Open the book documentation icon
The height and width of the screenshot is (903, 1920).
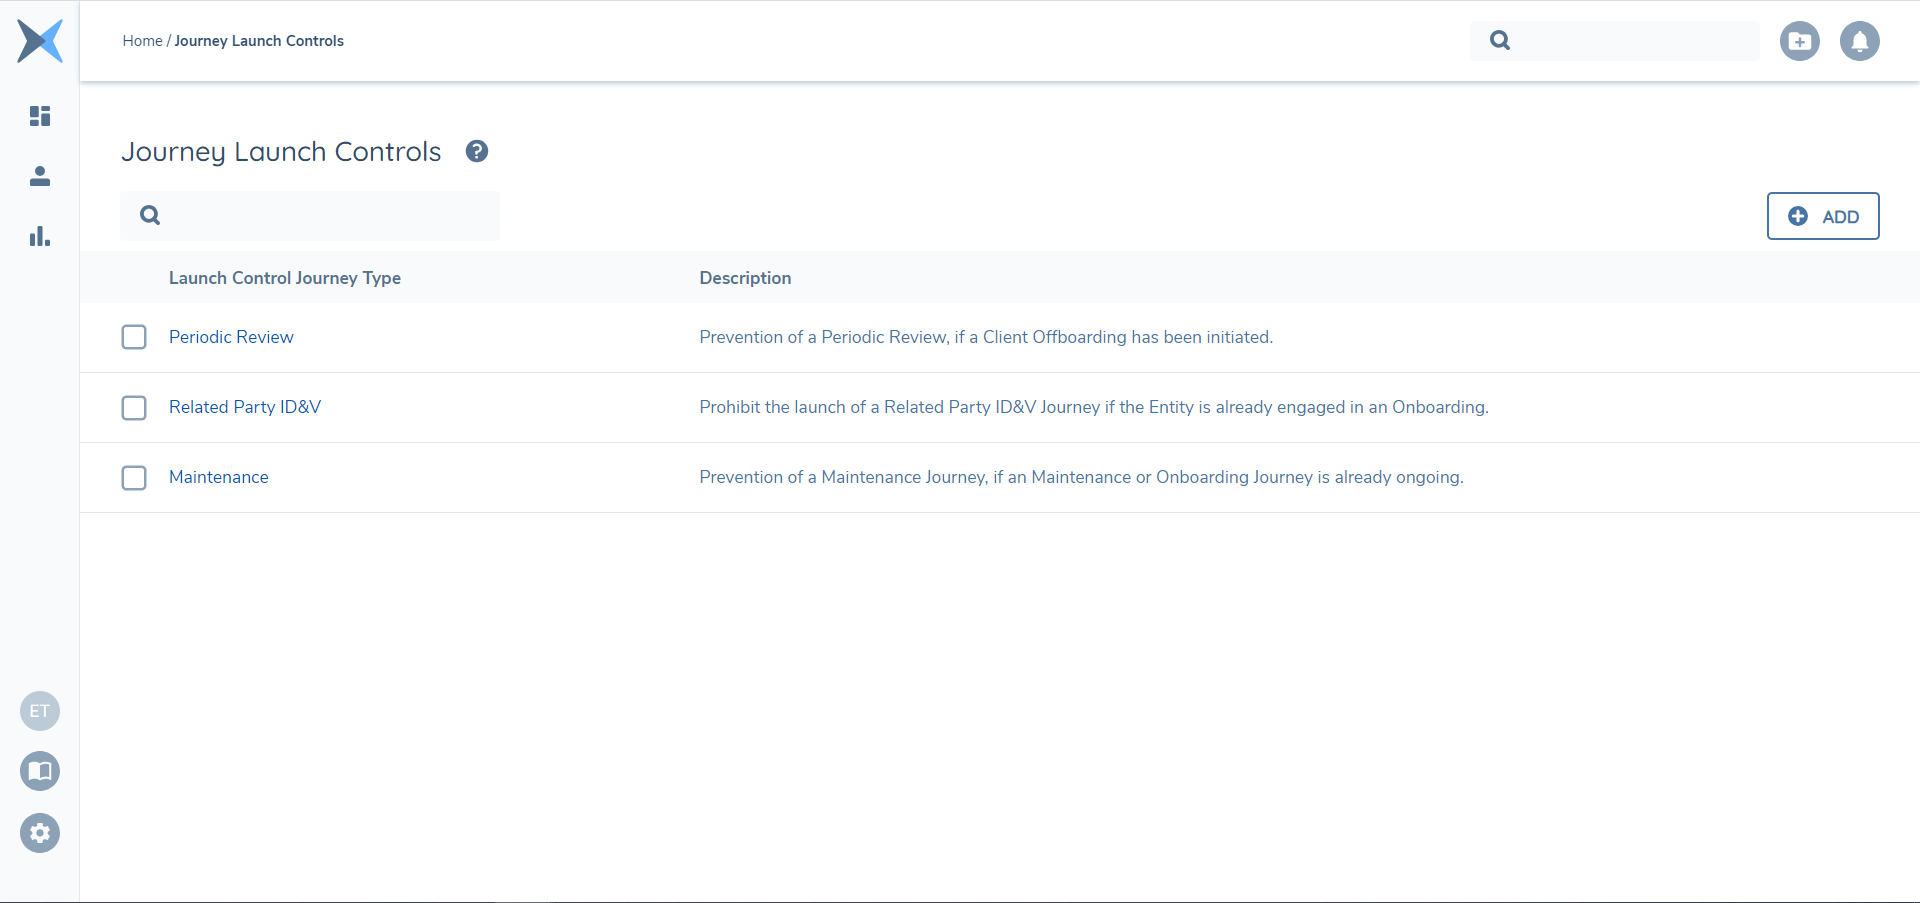click(x=40, y=771)
